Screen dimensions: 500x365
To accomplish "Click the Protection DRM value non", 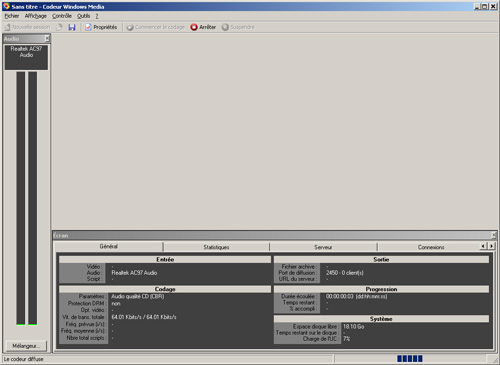I will pos(116,303).
